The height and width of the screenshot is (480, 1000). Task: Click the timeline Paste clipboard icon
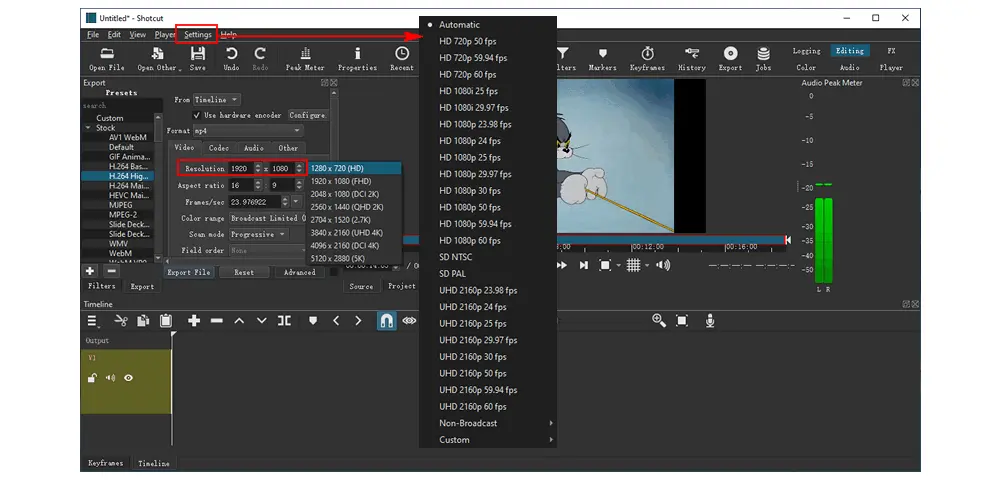[x=166, y=321]
